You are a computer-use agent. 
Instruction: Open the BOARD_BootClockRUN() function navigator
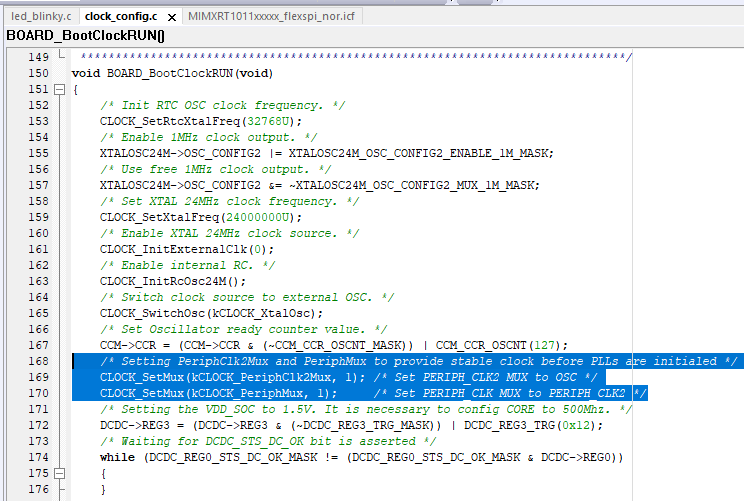pos(85,36)
